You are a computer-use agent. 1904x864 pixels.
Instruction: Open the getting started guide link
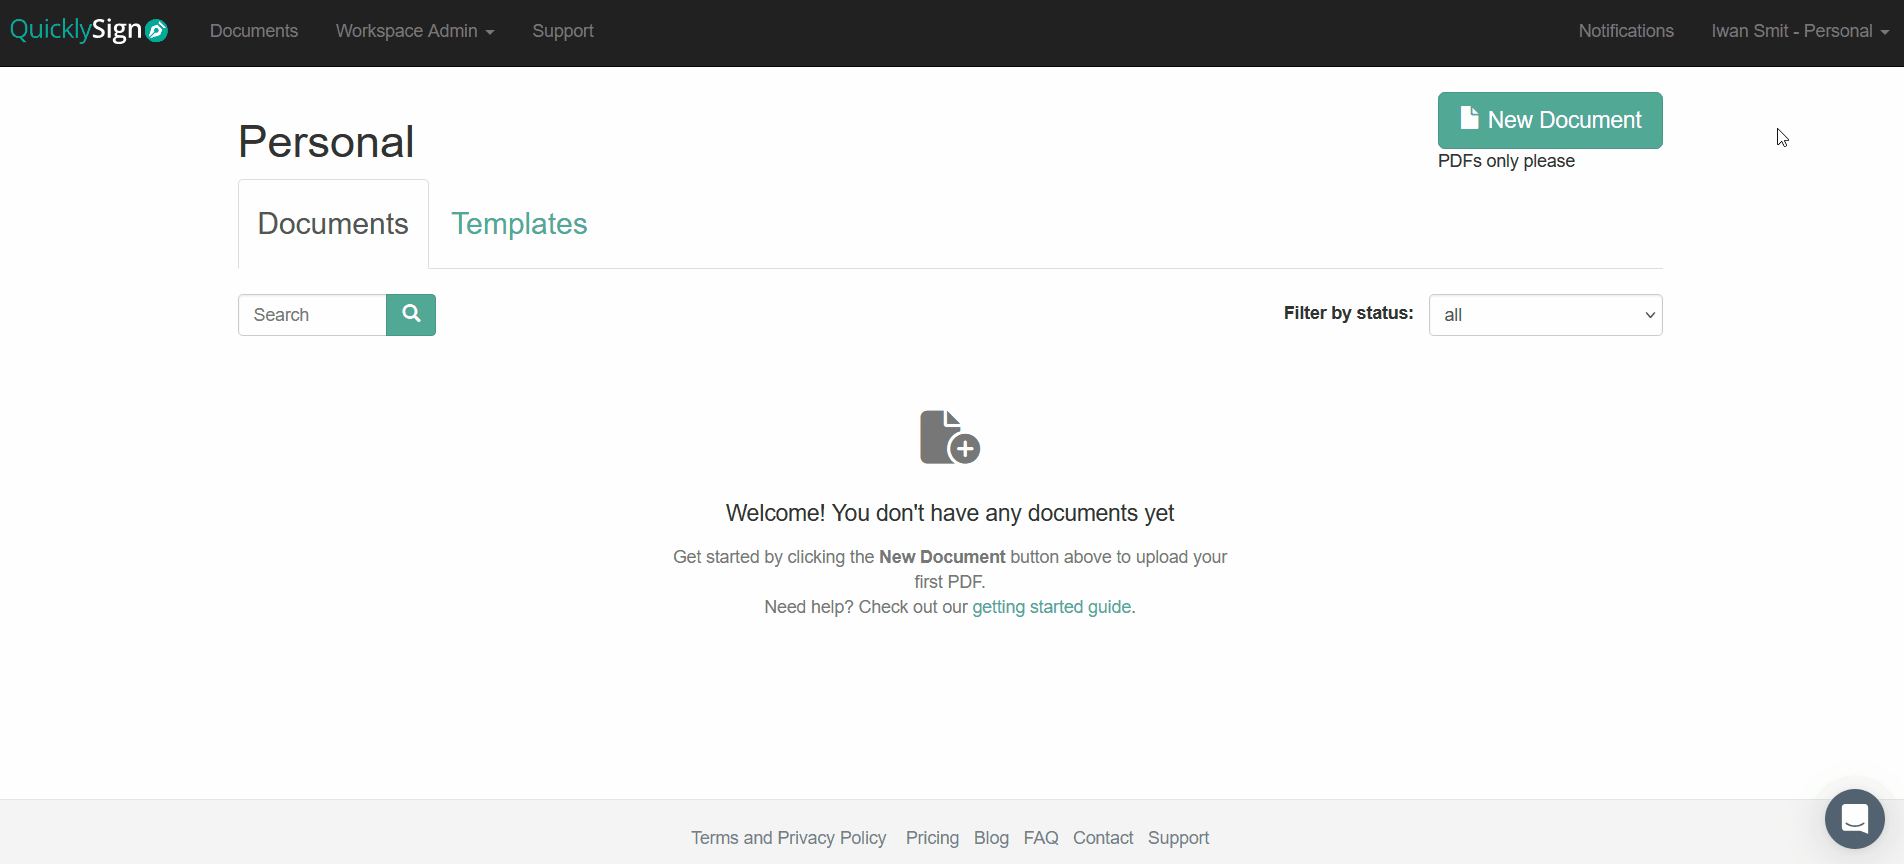pyautogui.click(x=1052, y=607)
